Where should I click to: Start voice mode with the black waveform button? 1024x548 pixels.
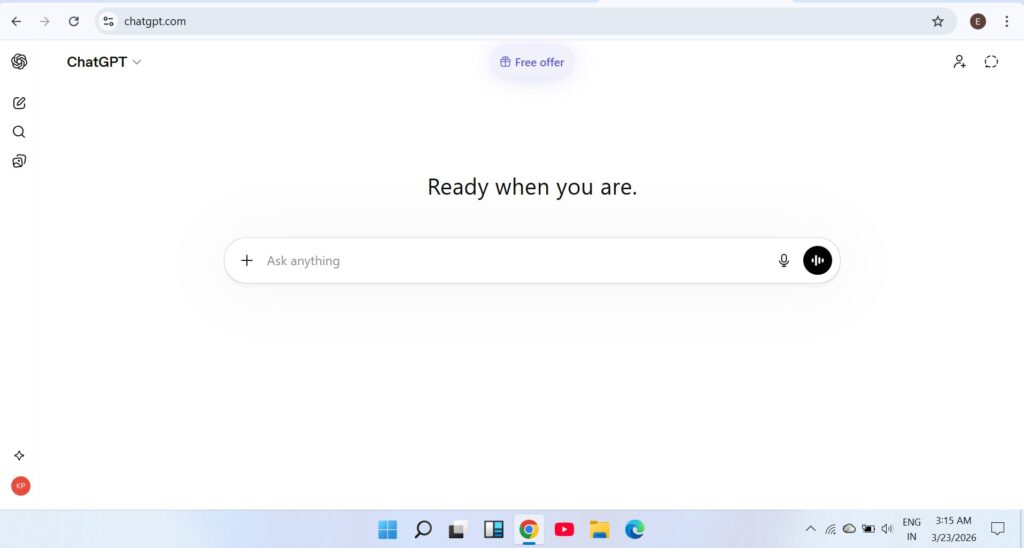(x=817, y=261)
